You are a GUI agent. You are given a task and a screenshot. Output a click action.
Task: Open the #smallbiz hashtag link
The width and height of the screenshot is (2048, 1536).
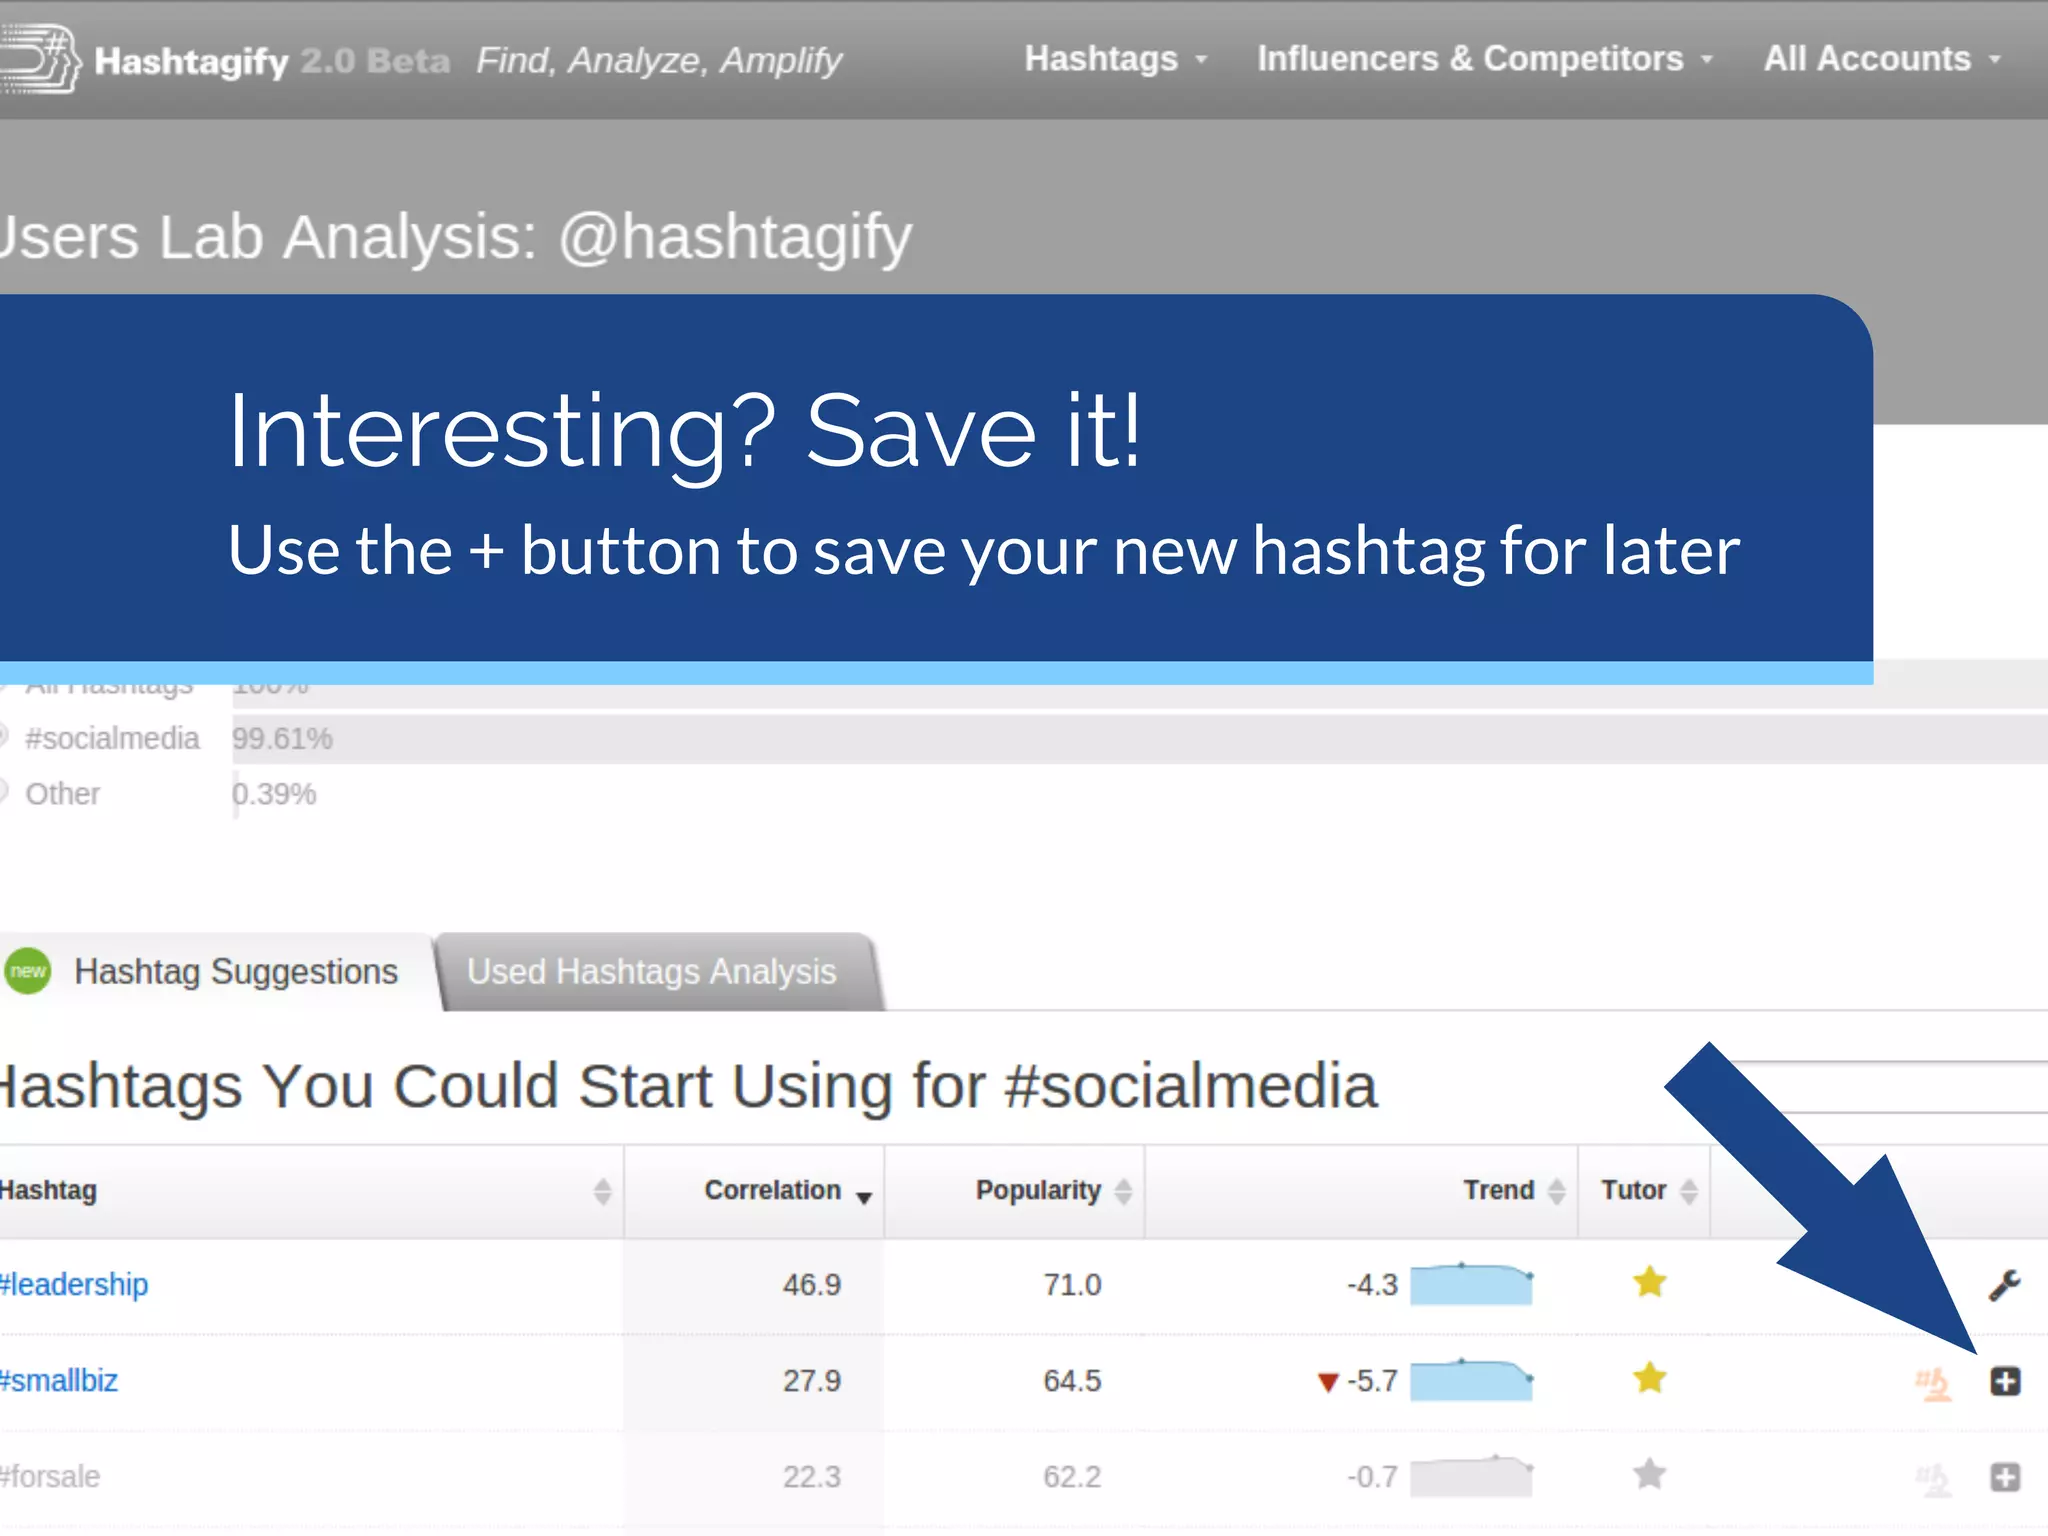59,1381
